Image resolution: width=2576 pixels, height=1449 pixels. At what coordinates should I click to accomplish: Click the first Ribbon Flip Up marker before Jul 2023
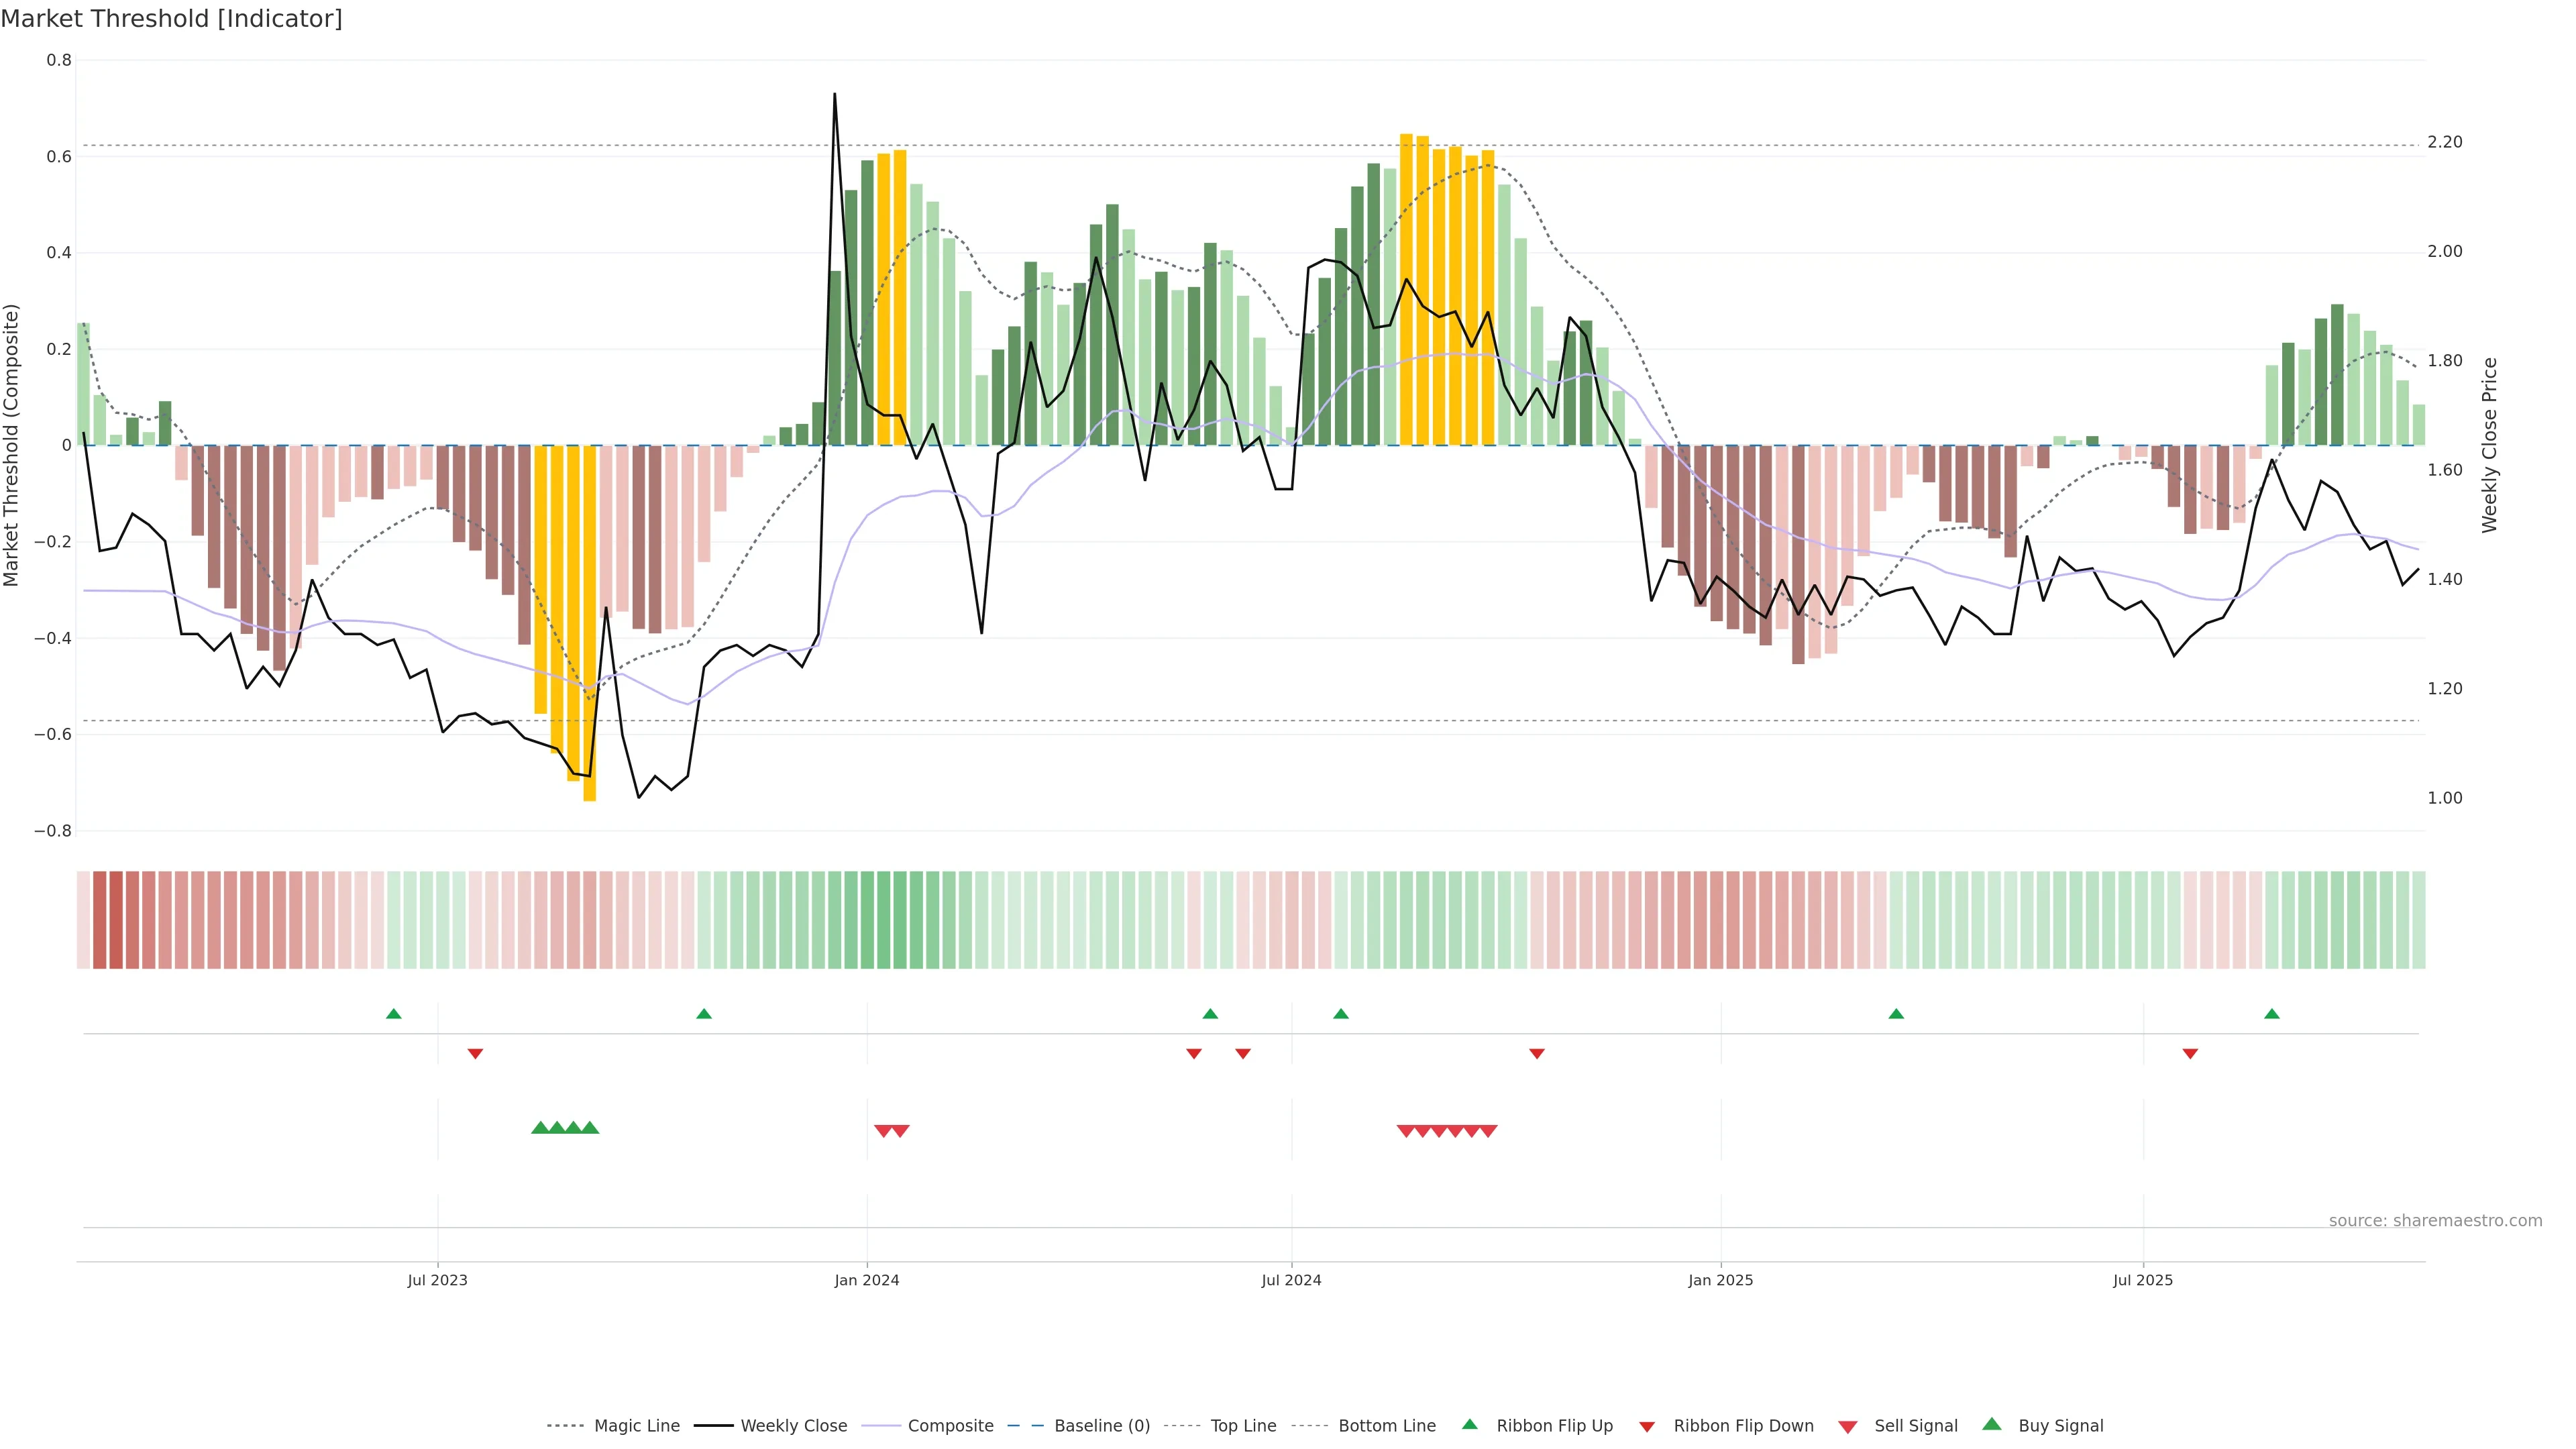click(394, 1014)
